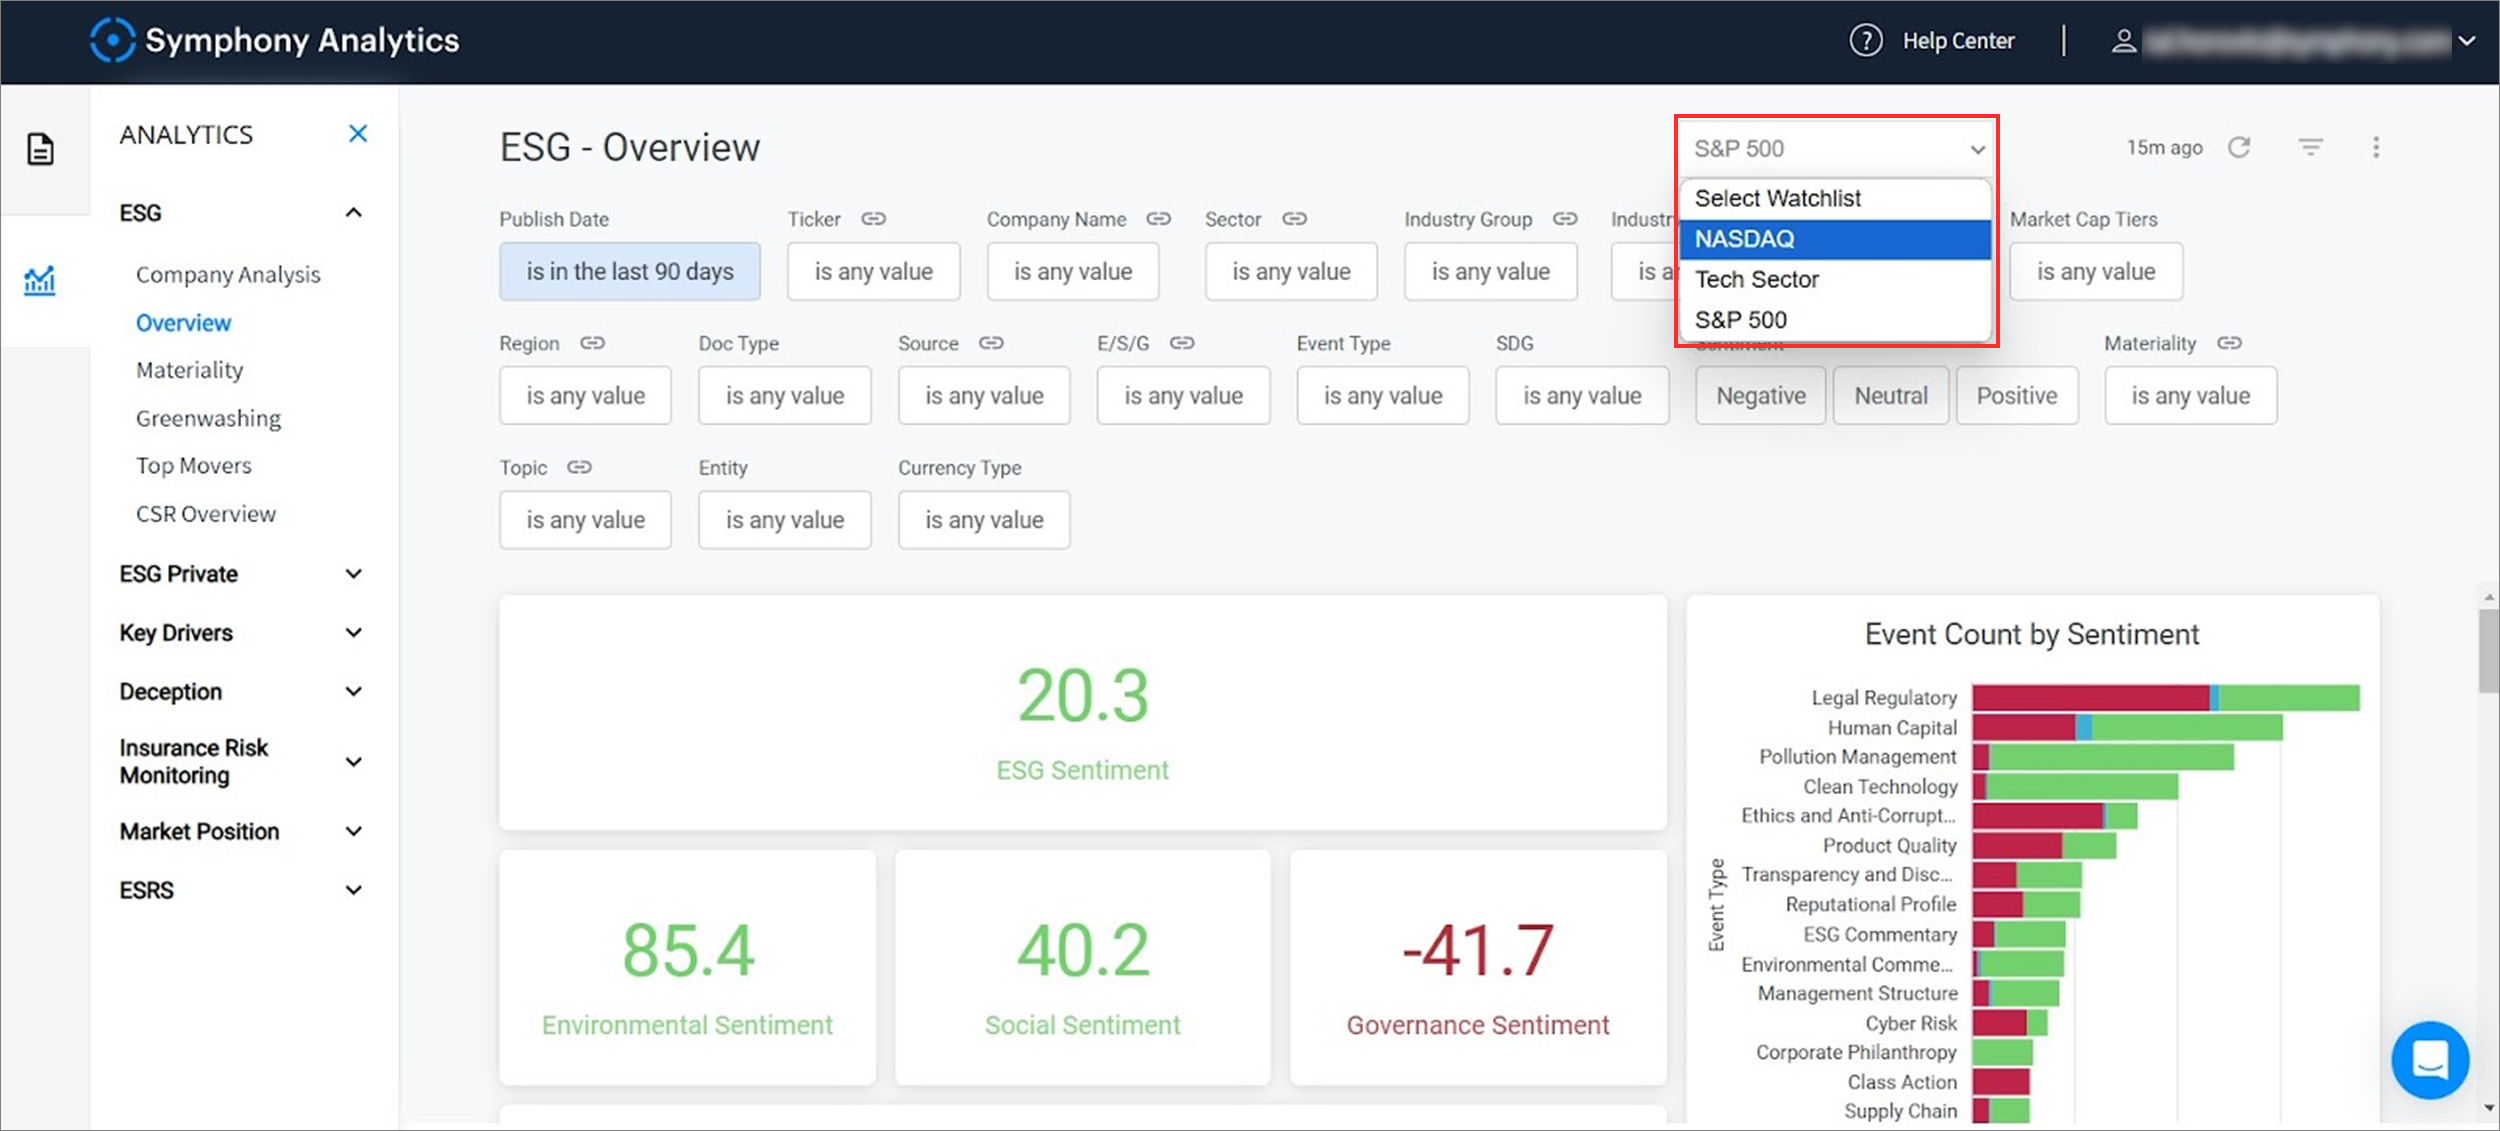Click the ESG Sentiment 20.3 tile

1083,713
